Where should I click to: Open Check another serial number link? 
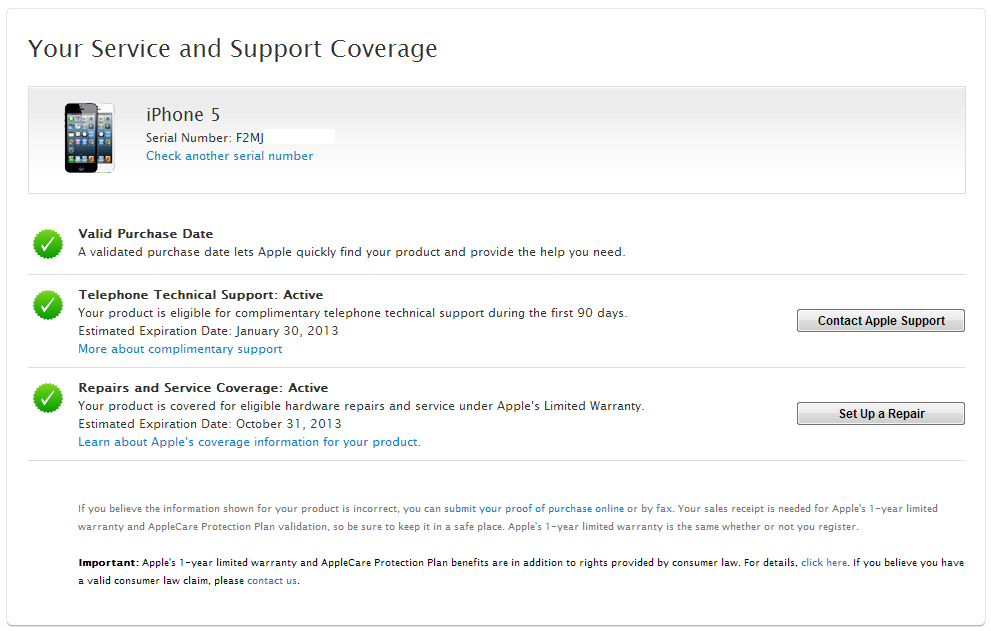pyautogui.click(x=229, y=156)
